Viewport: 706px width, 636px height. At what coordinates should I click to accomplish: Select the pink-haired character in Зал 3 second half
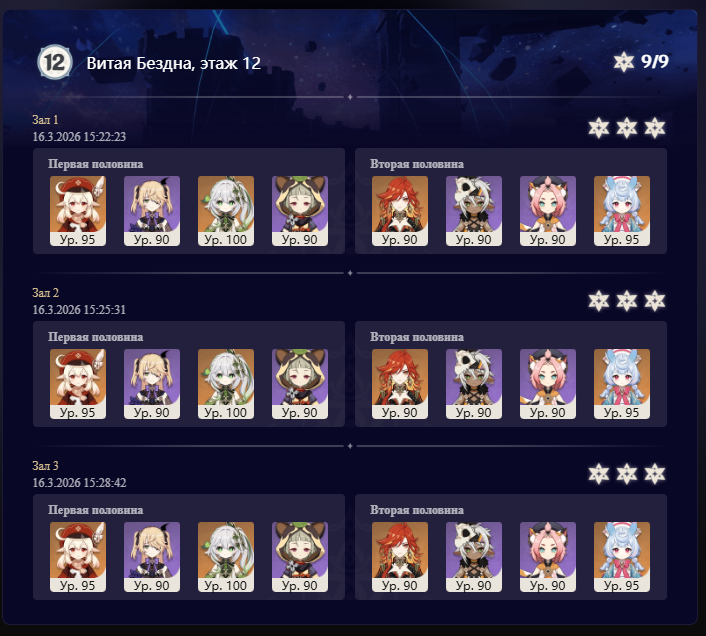(548, 557)
